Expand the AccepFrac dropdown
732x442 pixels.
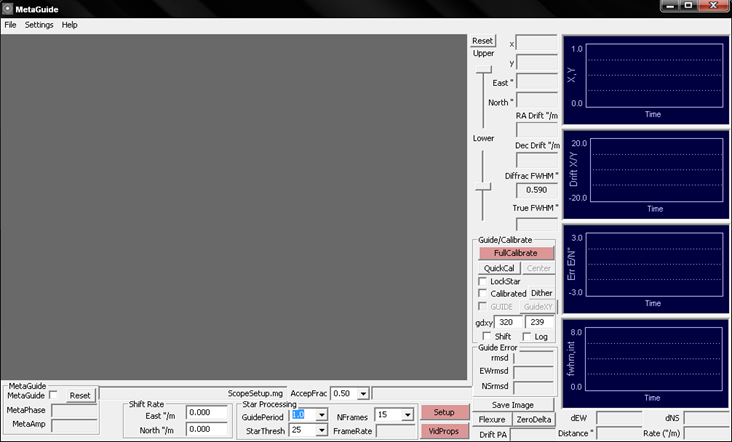(363, 394)
